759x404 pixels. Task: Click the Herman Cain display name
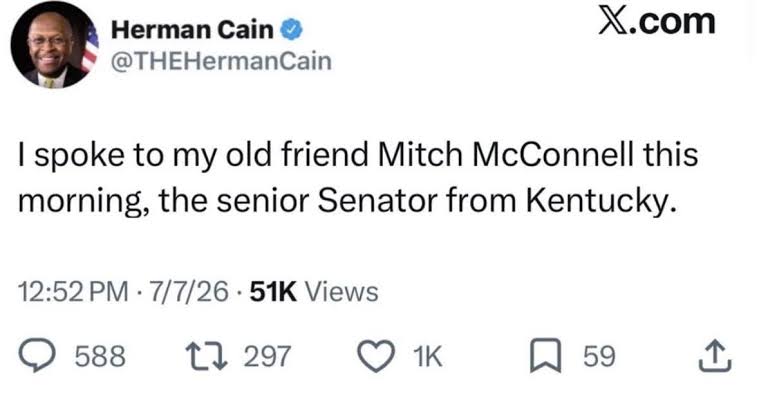193,30
